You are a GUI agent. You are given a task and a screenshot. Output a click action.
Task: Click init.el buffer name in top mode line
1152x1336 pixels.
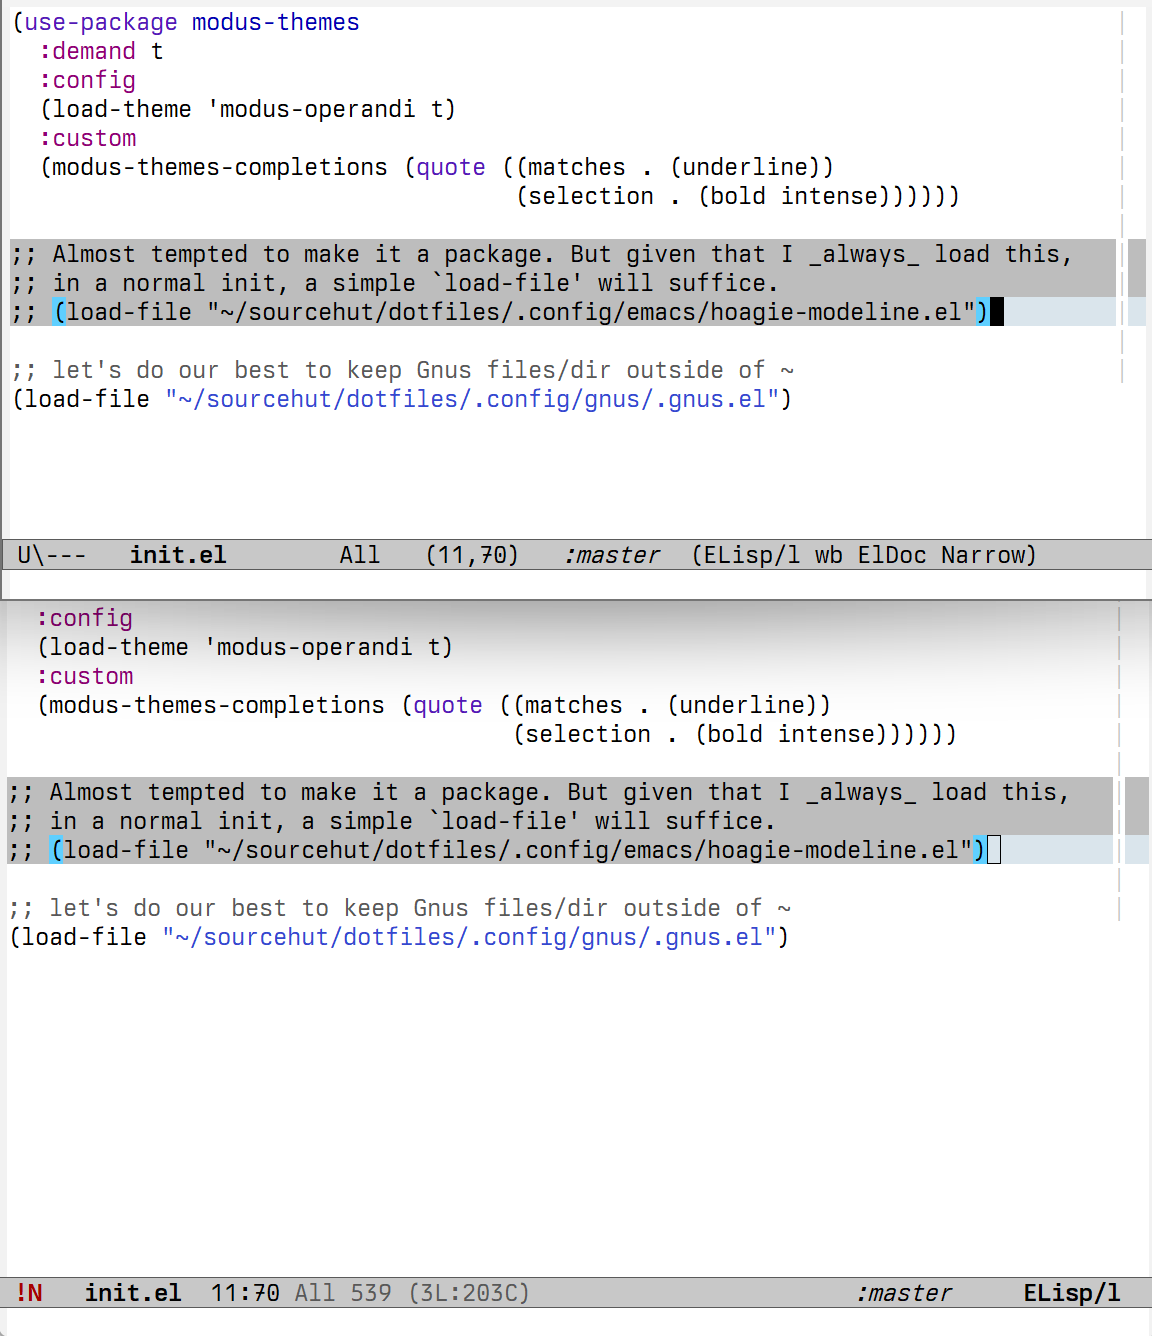(x=178, y=555)
